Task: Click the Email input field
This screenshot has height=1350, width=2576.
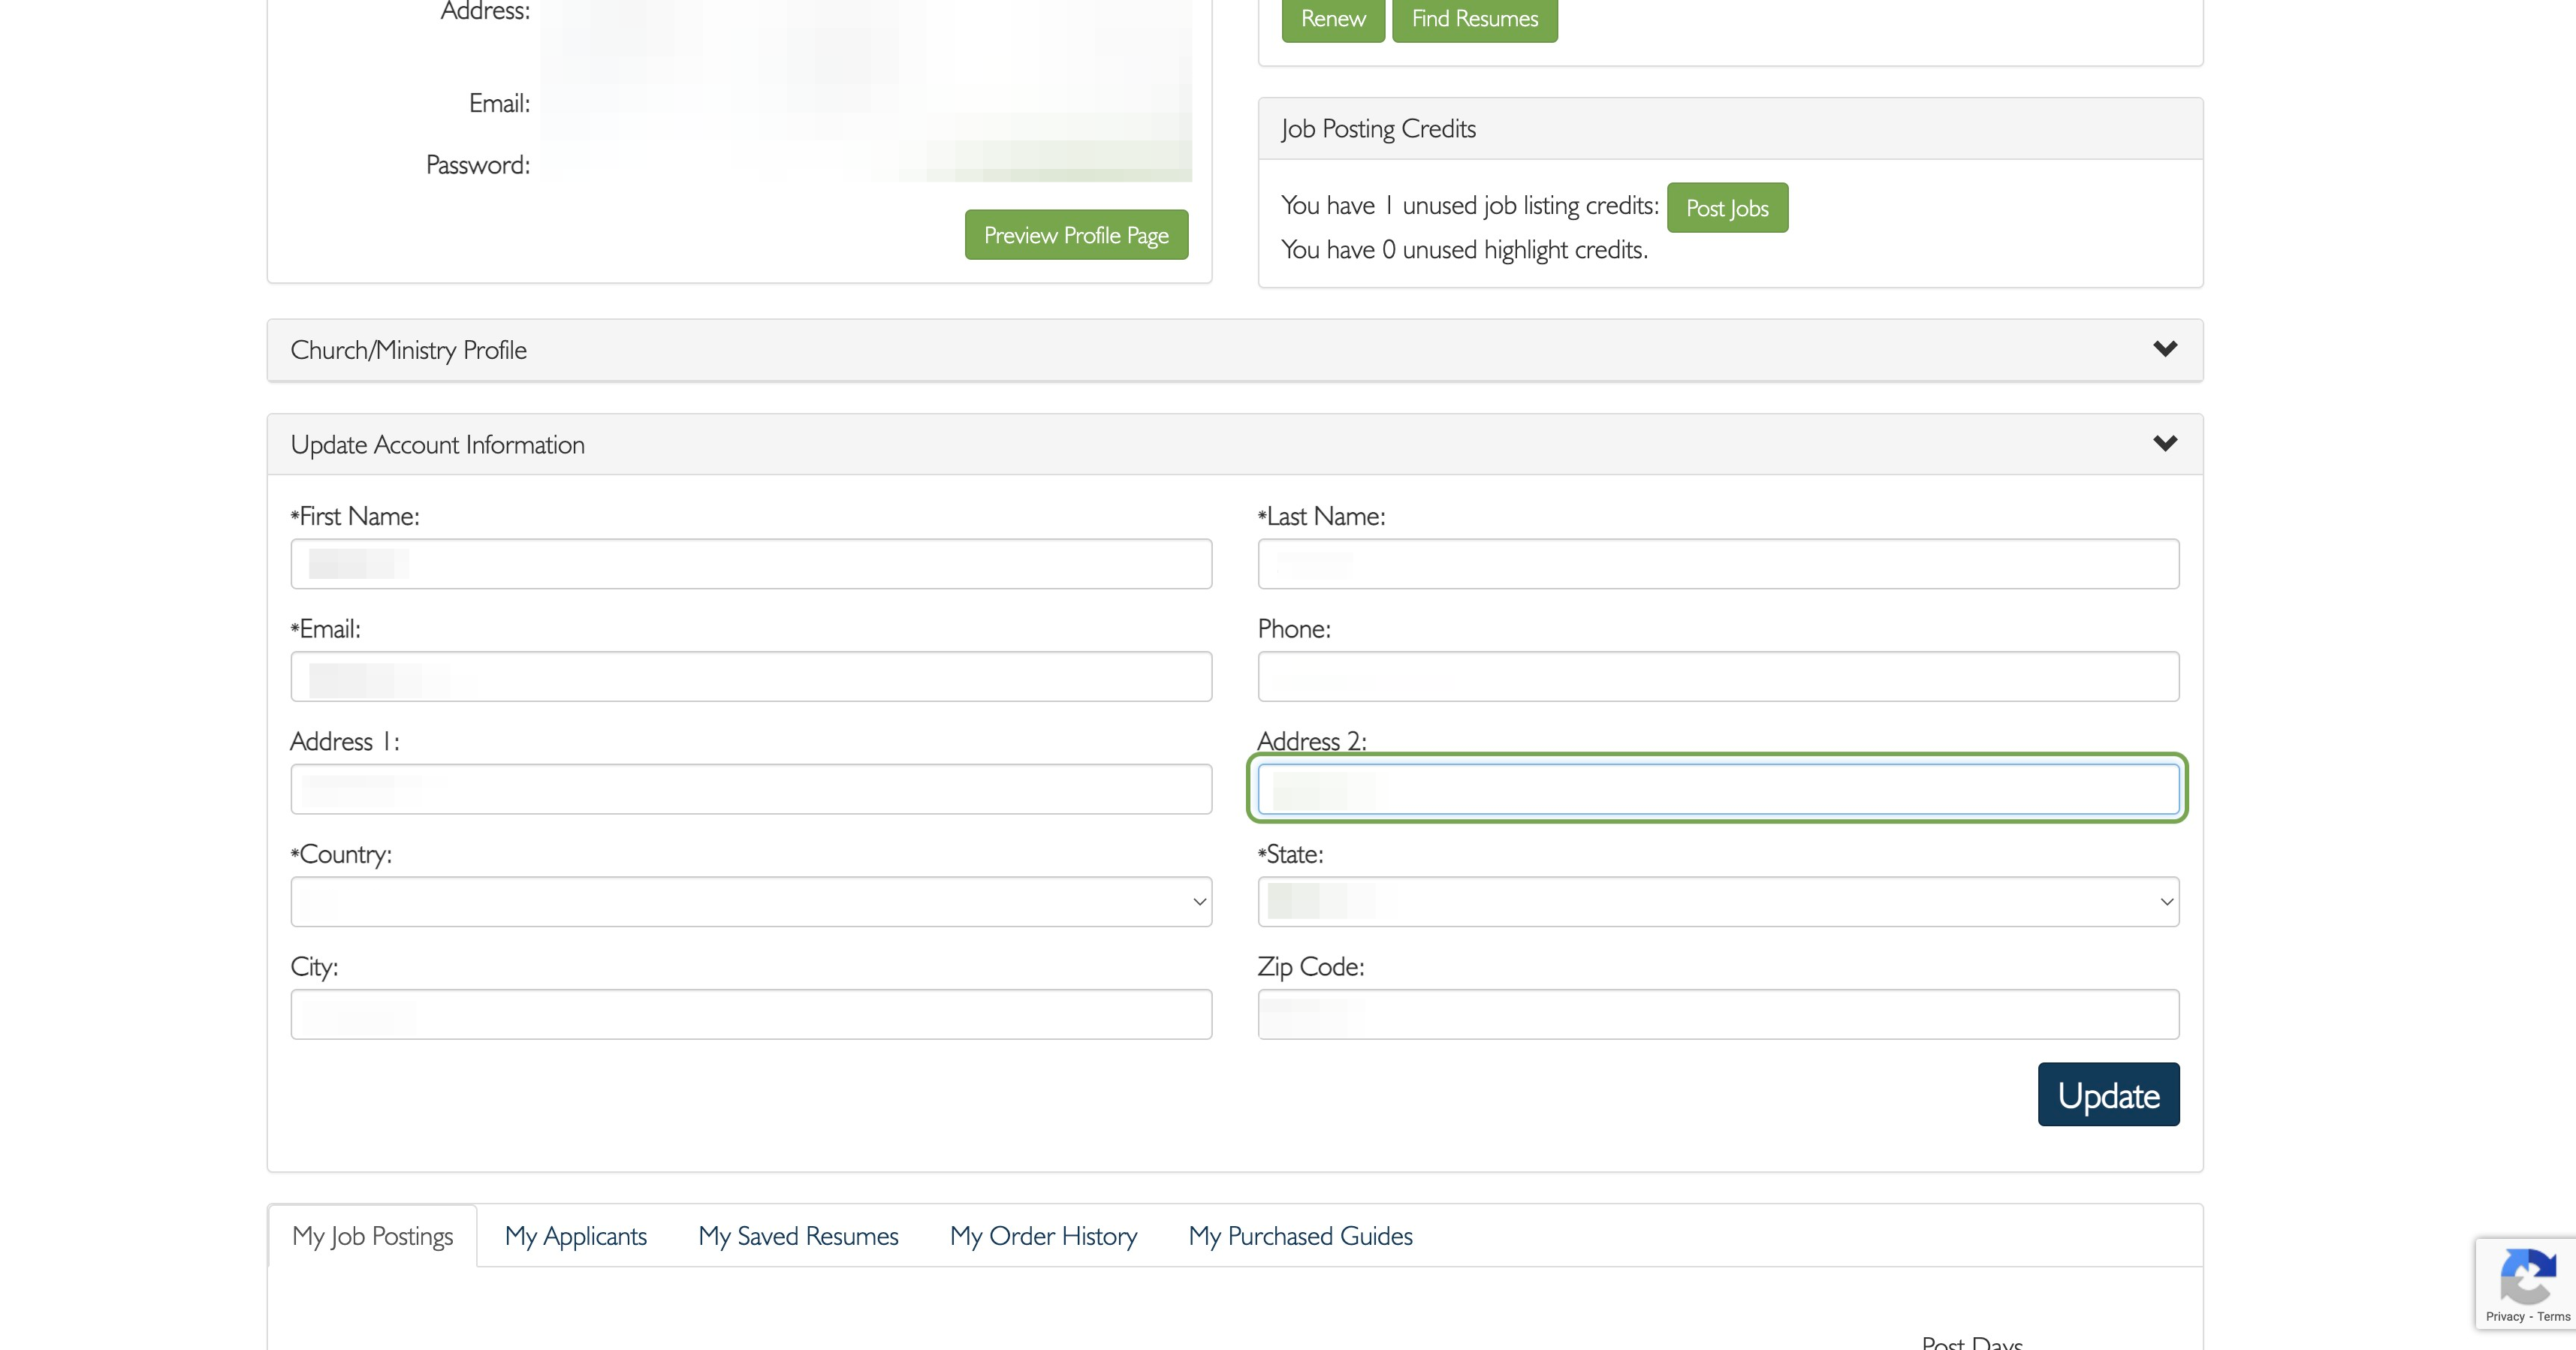Action: 751,677
